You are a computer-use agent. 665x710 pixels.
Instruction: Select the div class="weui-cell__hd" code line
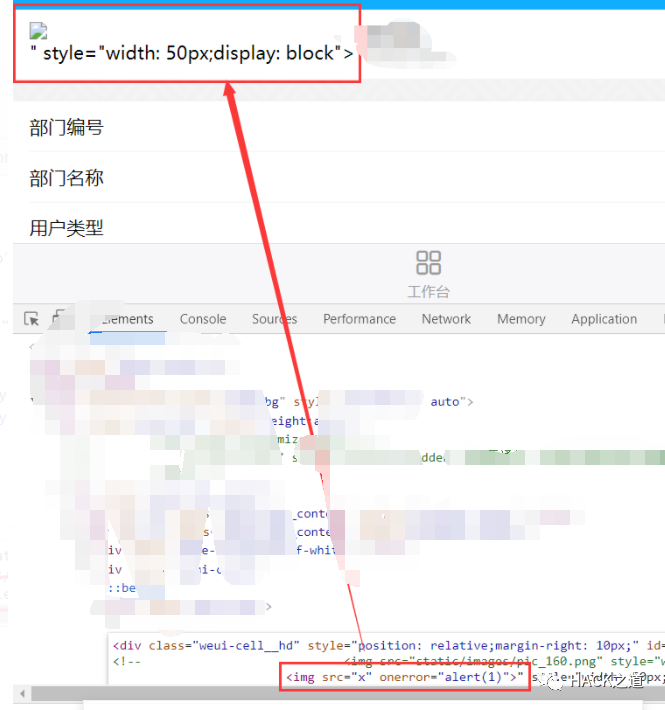coord(388,645)
